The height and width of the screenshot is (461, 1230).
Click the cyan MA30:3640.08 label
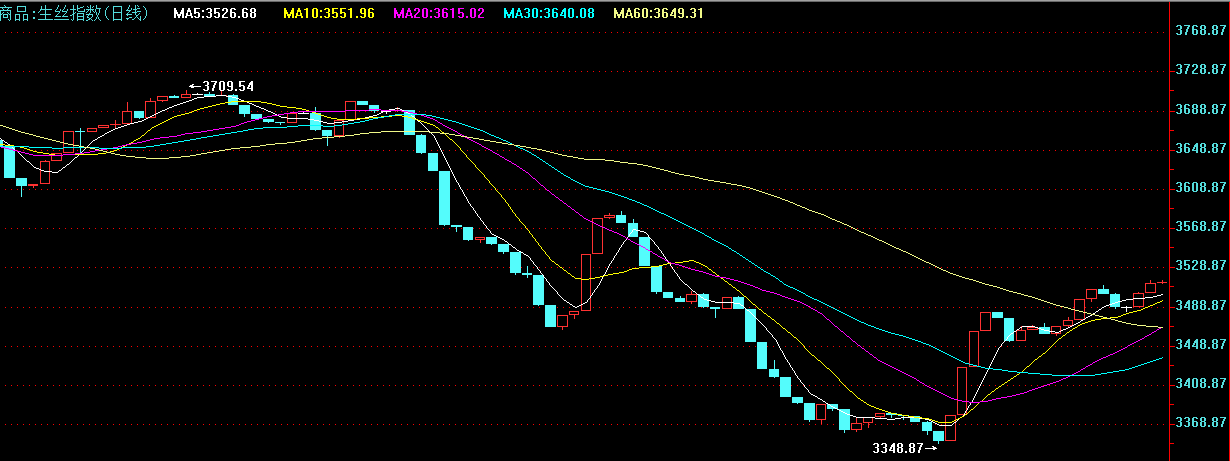pyautogui.click(x=548, y=13)
